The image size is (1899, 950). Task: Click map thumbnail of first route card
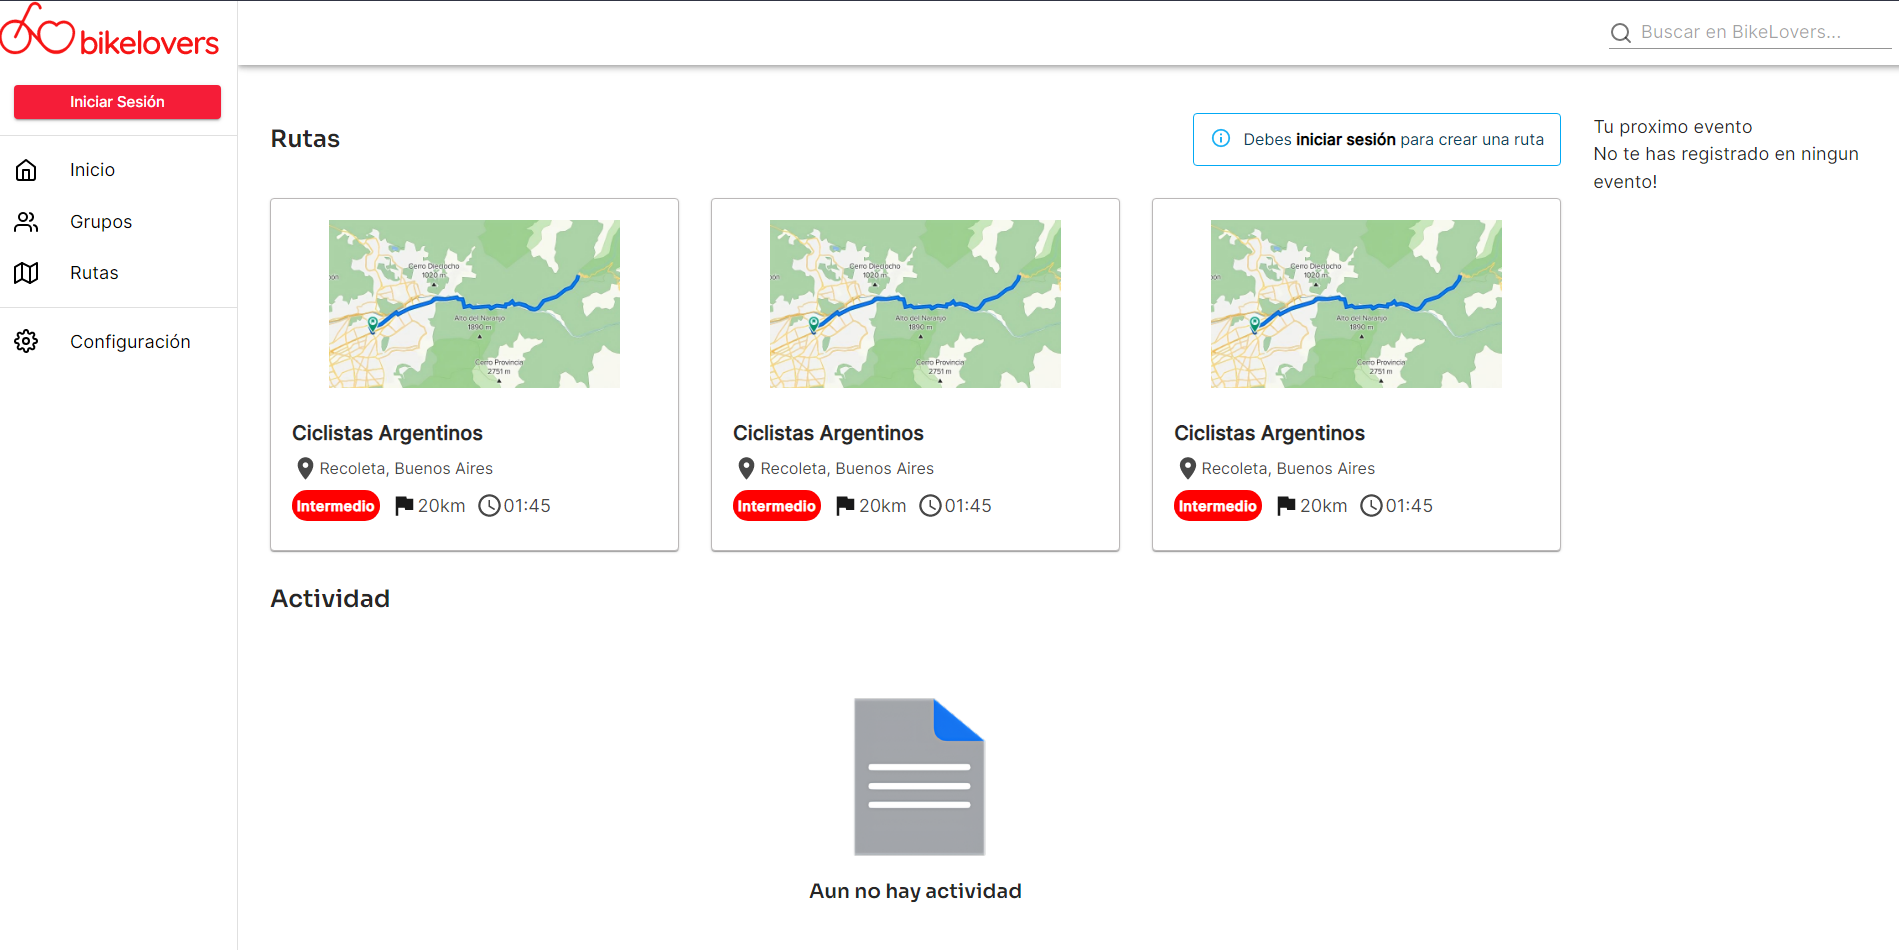(474, 304)
